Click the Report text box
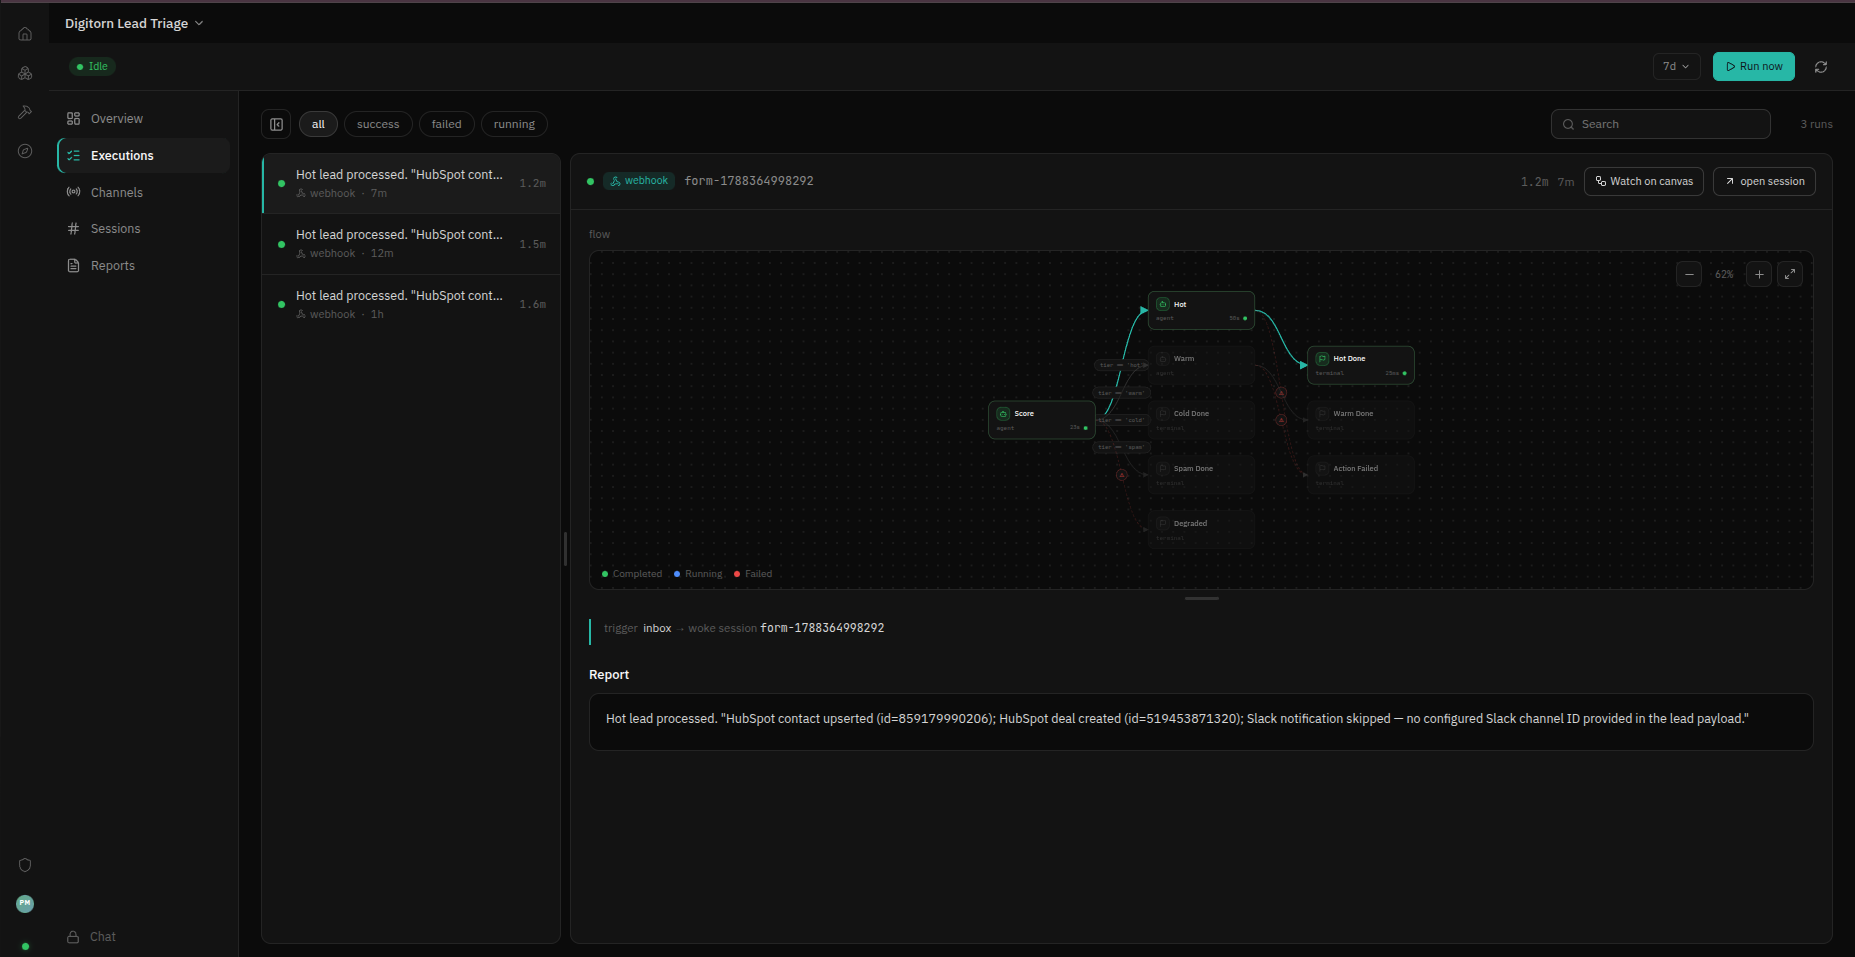Viewport: 1855px width, 957px height. click(1201, 721)
